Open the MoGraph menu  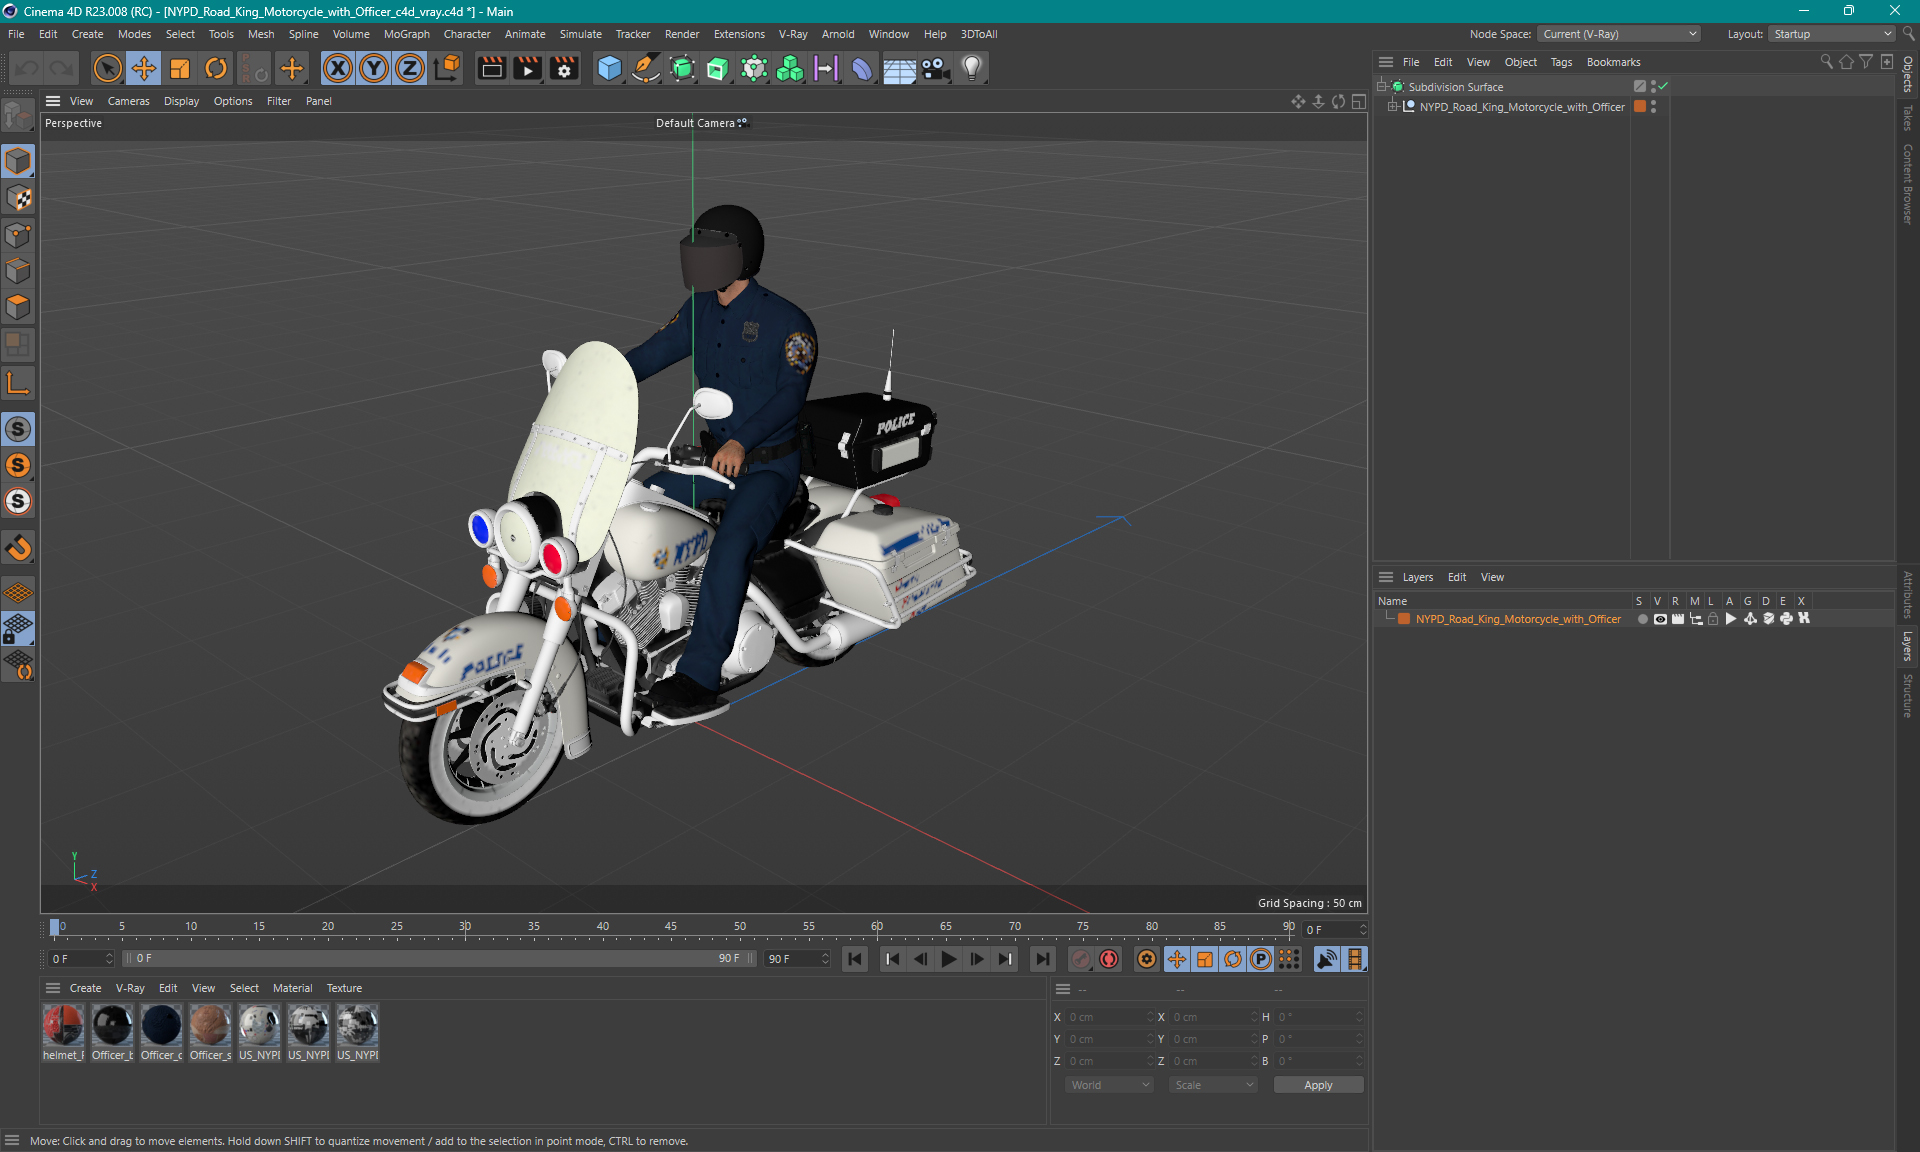(406, 34)
